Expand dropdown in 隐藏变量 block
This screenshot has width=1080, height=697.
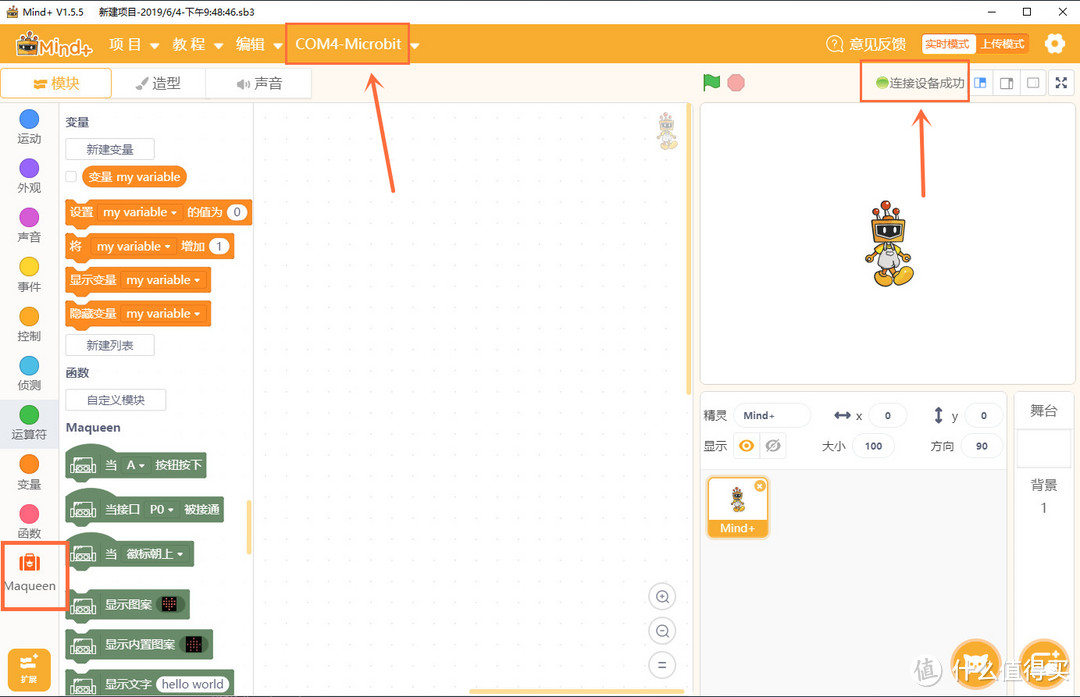[x=163, y=314]
